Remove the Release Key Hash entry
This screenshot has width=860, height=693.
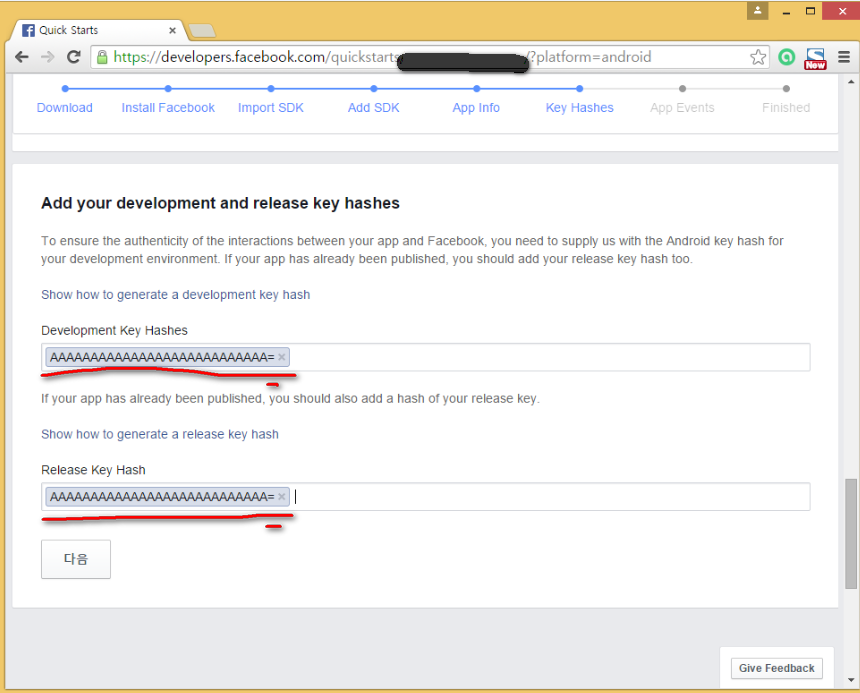click(x=281, y=497)
